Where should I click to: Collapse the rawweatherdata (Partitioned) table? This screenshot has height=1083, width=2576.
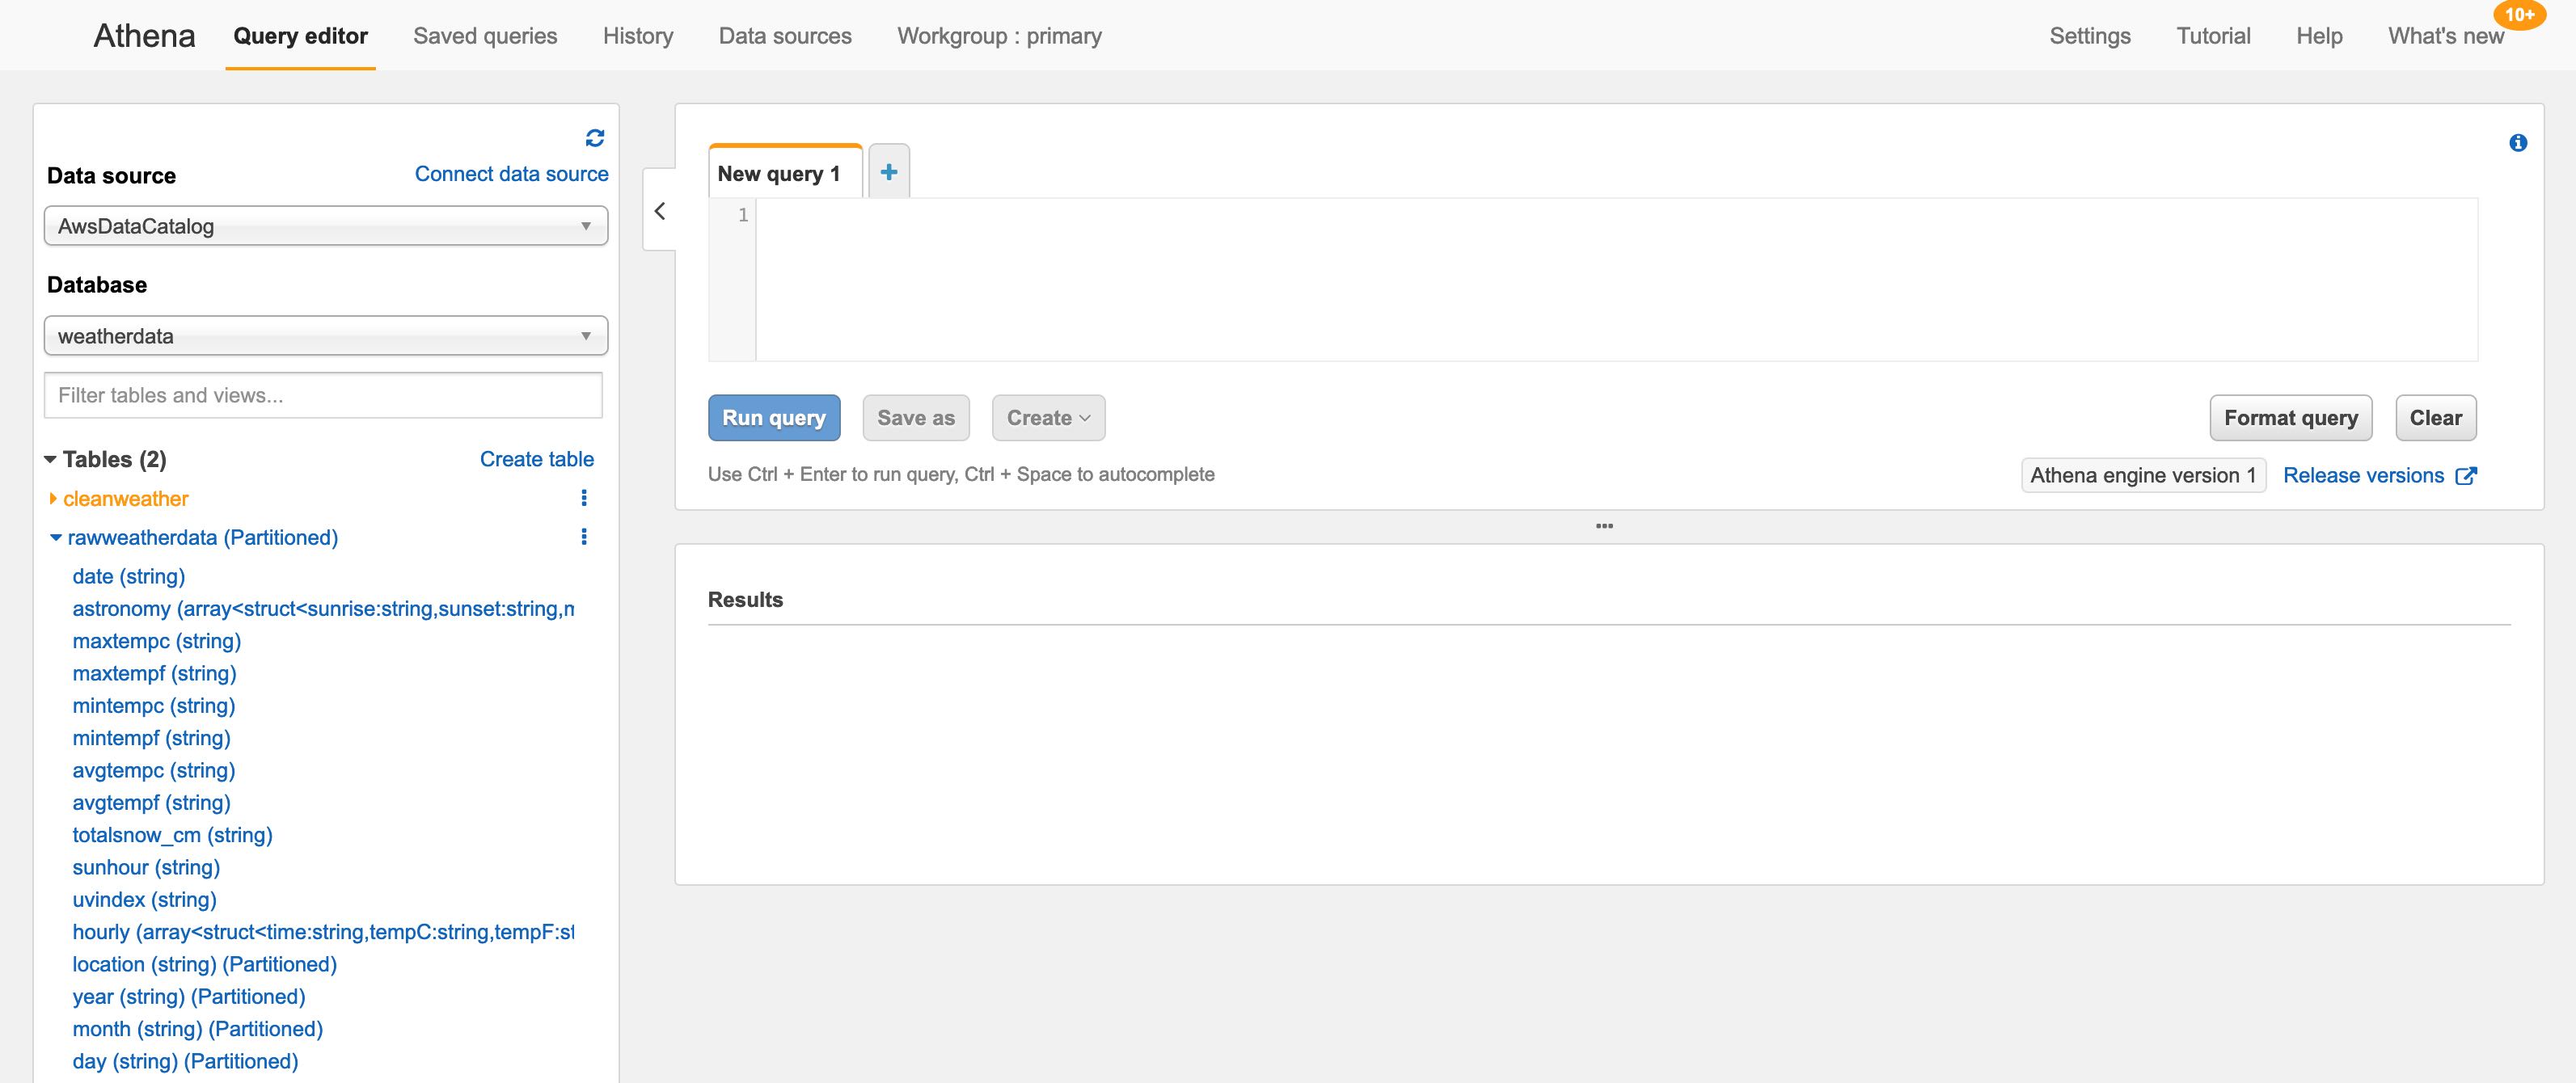(57, 537)
